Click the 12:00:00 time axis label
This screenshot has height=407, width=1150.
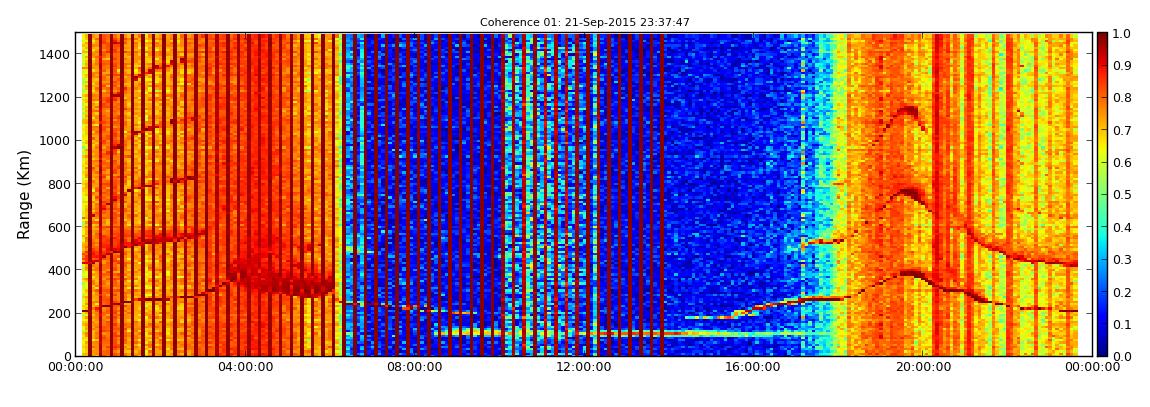pos(583,367)
